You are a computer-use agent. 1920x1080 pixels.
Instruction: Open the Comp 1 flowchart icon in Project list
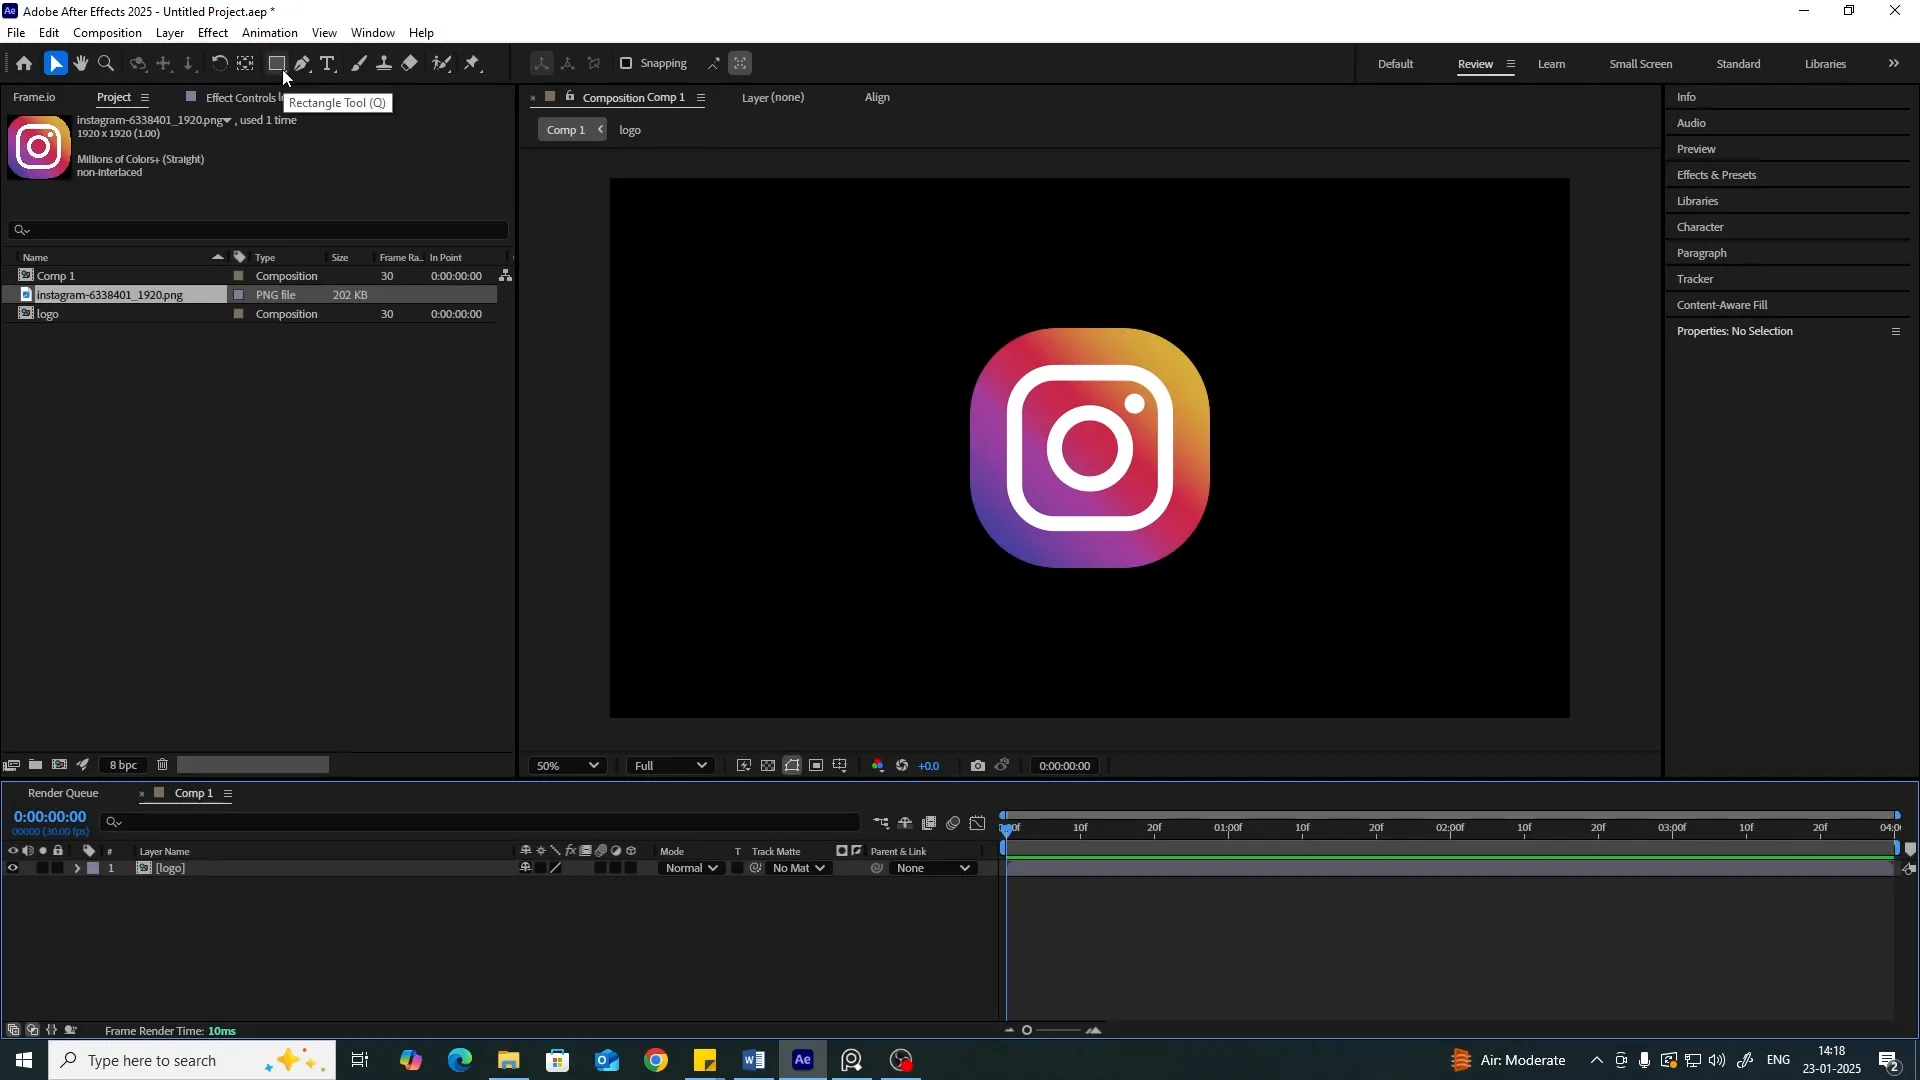pos(505,275)
